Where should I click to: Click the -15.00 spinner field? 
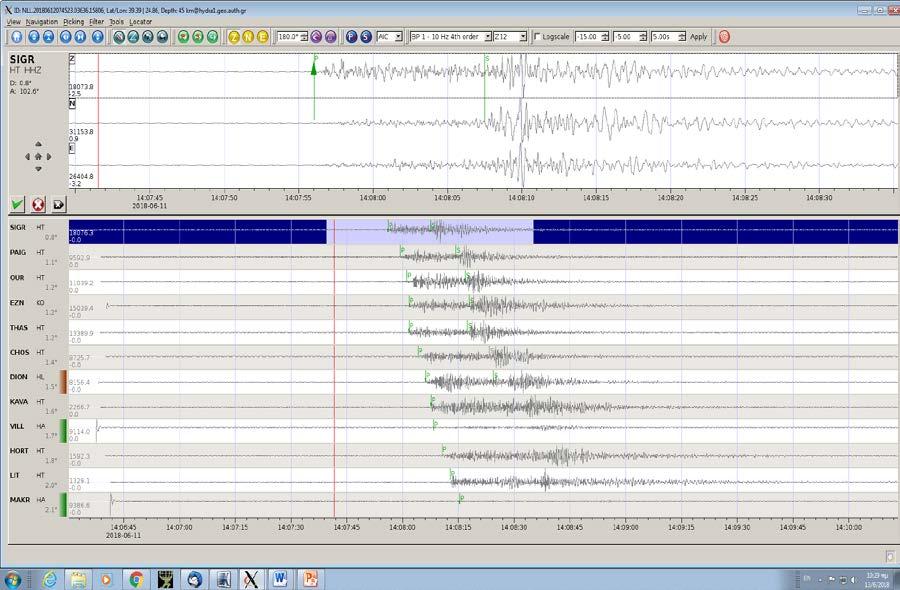point(592,37)
